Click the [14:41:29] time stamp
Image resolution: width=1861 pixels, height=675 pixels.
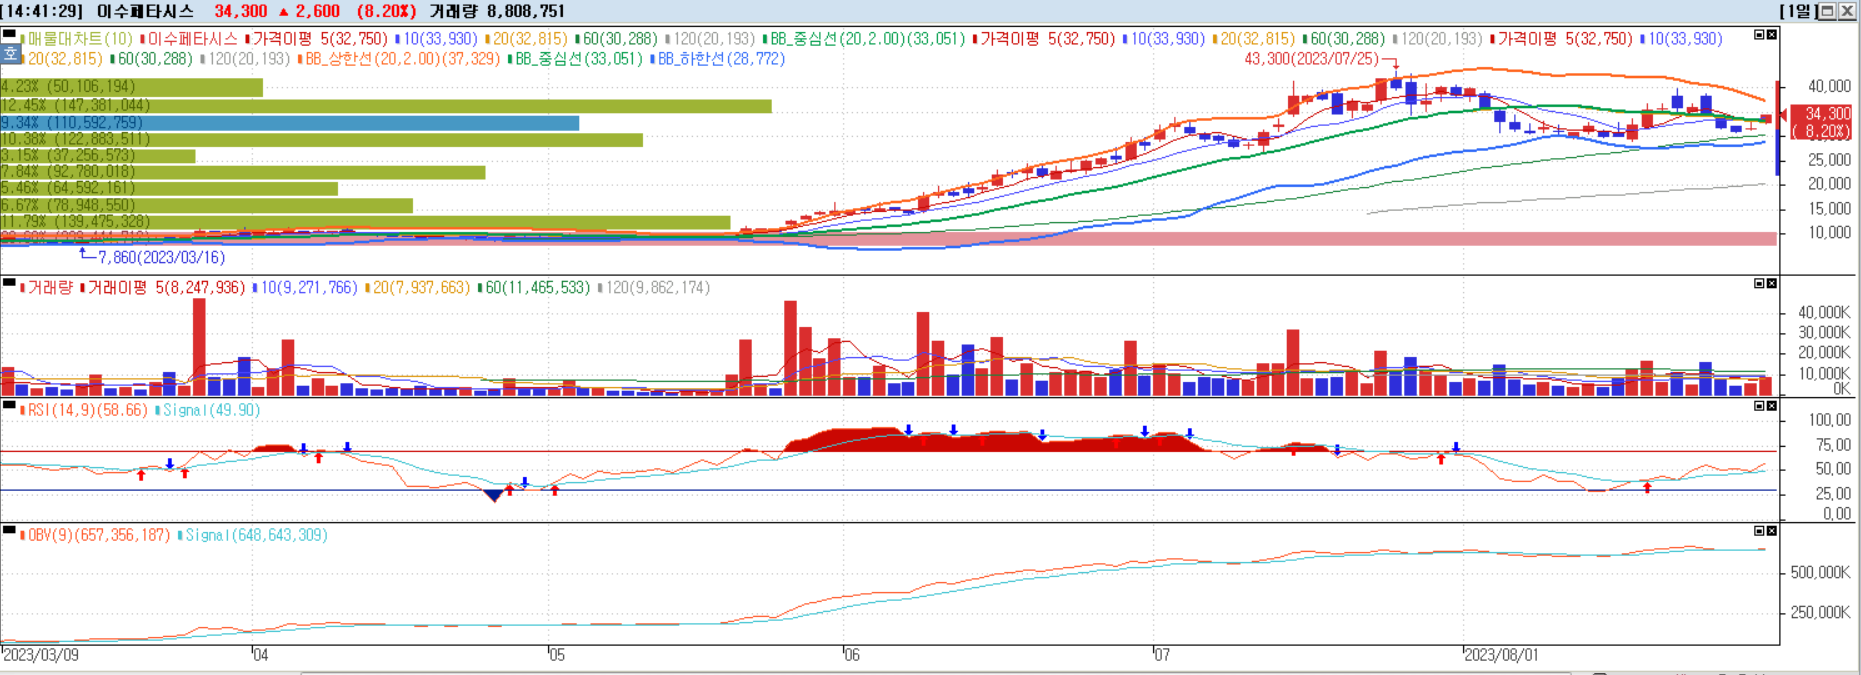coord(43,11)
